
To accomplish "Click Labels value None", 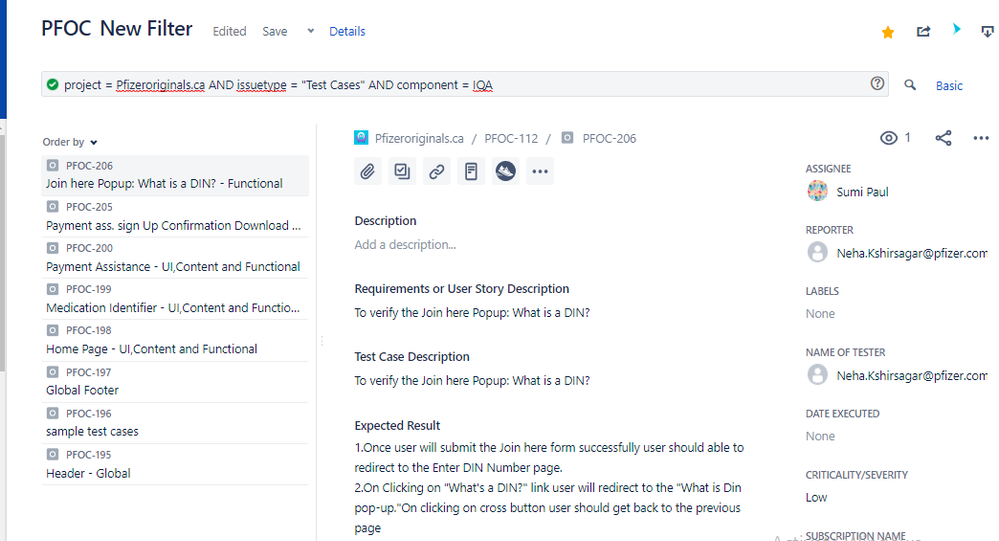I will (820, 314).
